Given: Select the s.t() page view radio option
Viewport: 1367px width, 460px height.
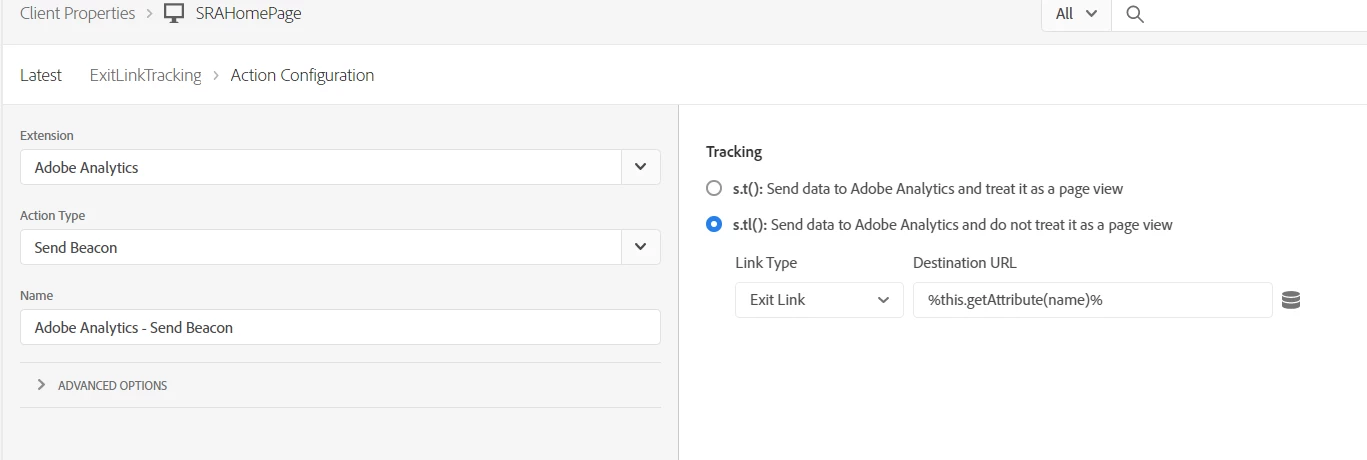Looking at the screenshot, I should click(714, 188).
